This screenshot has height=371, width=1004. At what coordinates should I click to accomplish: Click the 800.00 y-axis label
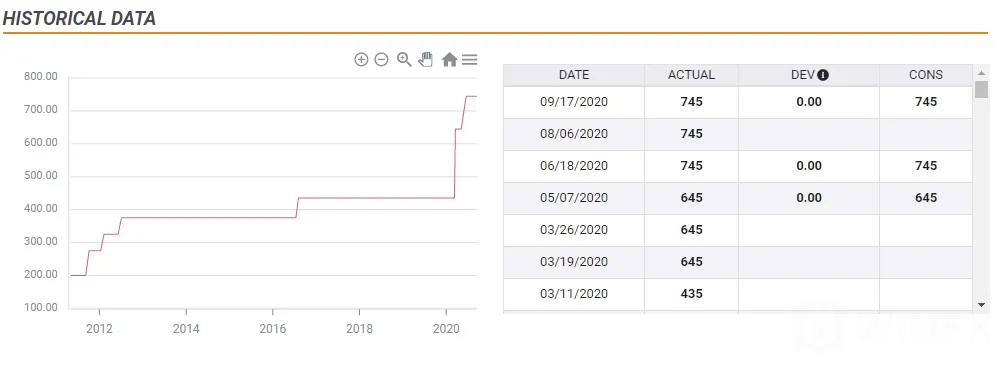click(x=41, y=77)
